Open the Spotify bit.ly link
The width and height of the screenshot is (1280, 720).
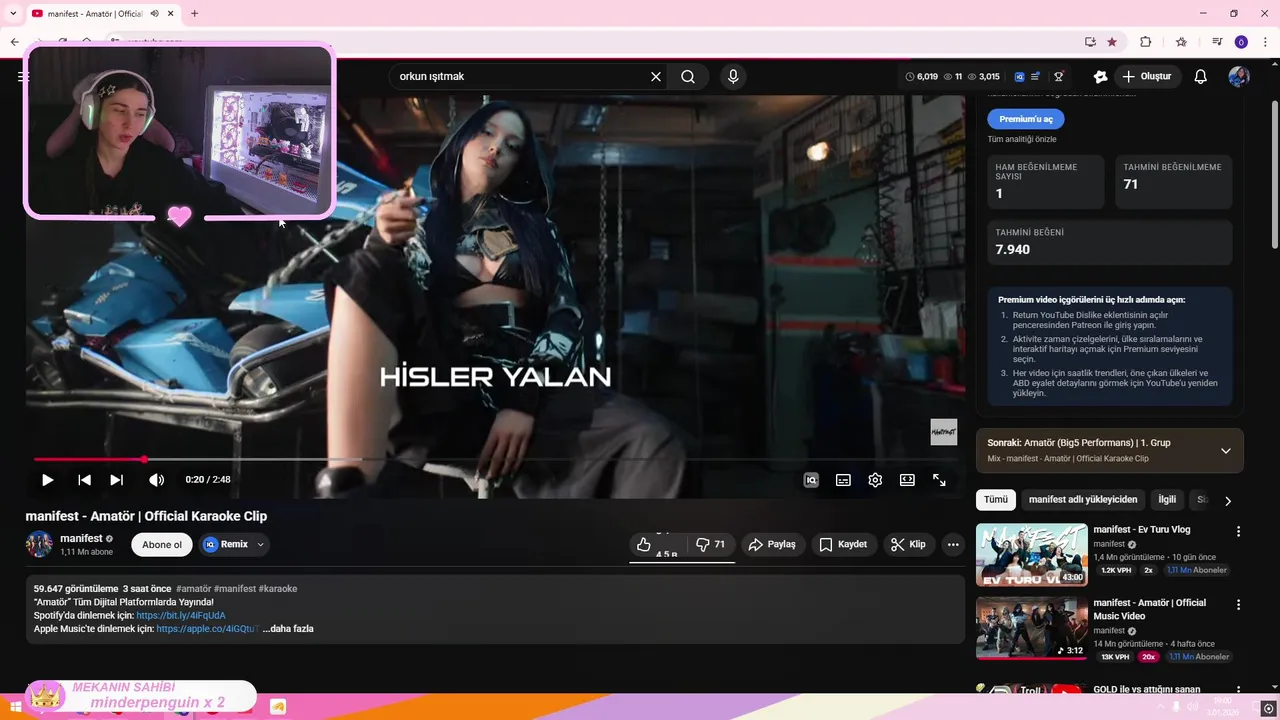(x=181, y=616)
